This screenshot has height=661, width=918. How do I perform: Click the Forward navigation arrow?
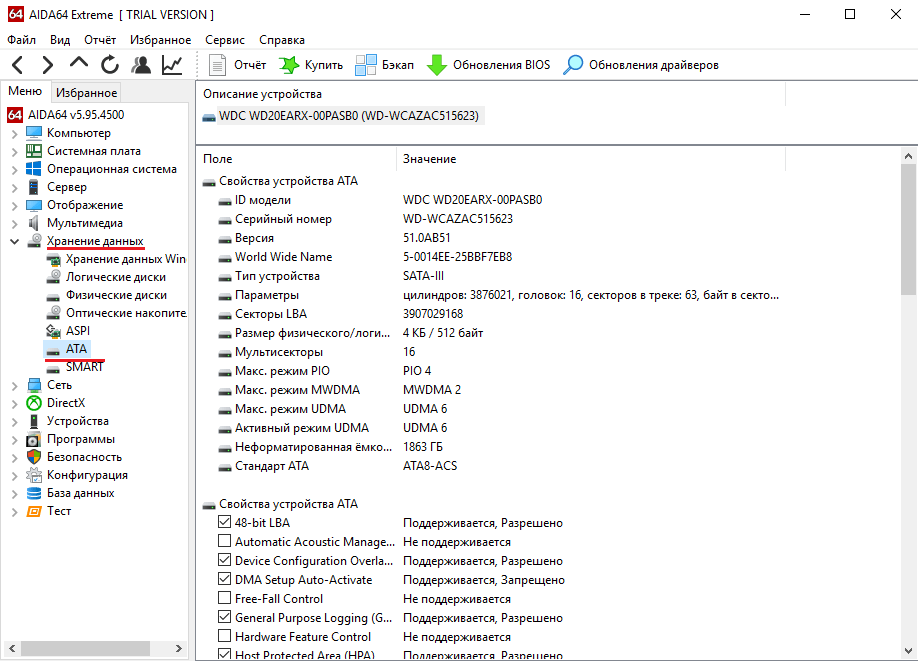coord(48,65)
